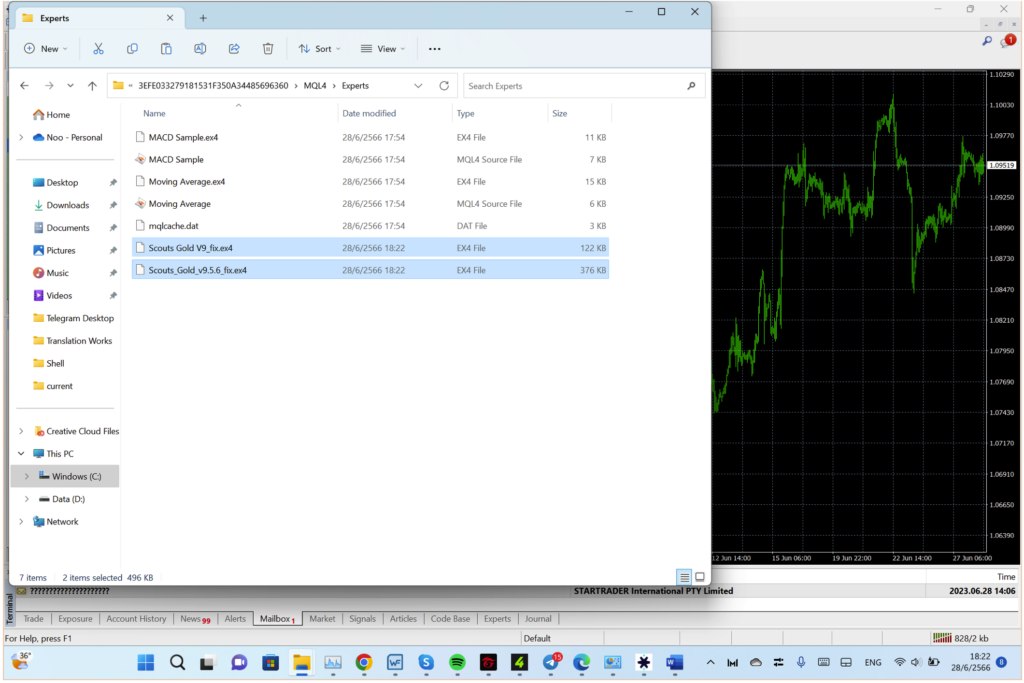Open the Code Base tab
The width and height of the screenshot is (1024, 683).
[x=450, y=618]
